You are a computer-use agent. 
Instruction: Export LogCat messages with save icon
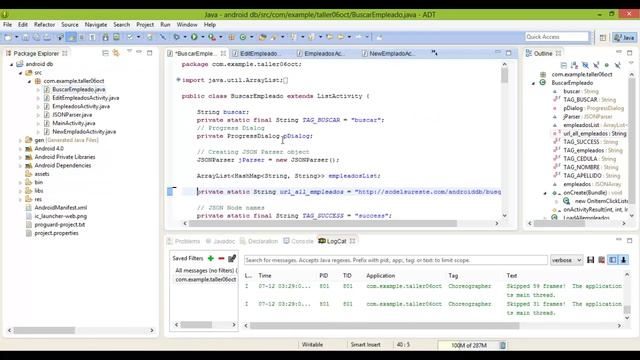click(591, 260)
